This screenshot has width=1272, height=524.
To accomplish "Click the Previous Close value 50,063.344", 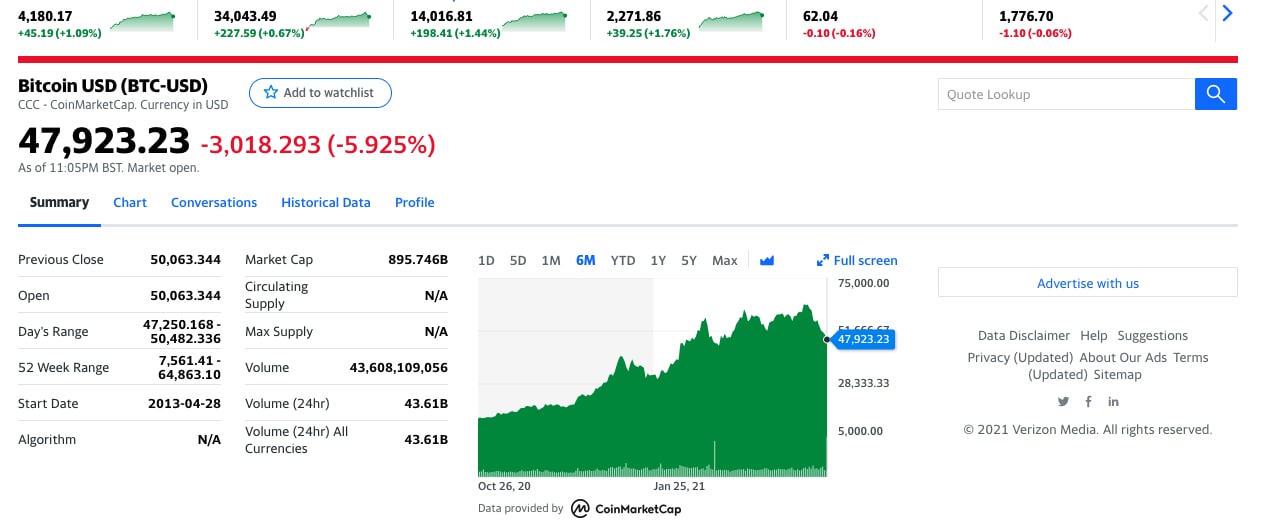I will (185, 259).
